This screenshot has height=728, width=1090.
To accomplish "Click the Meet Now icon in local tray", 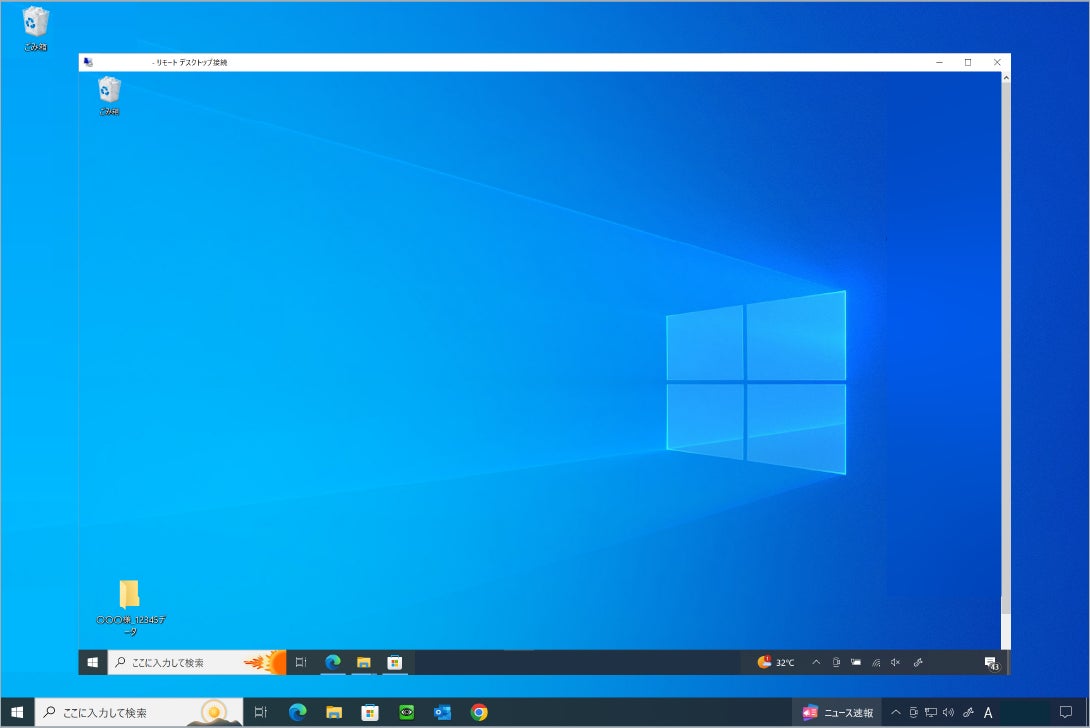I will click(x=913, y=713).
